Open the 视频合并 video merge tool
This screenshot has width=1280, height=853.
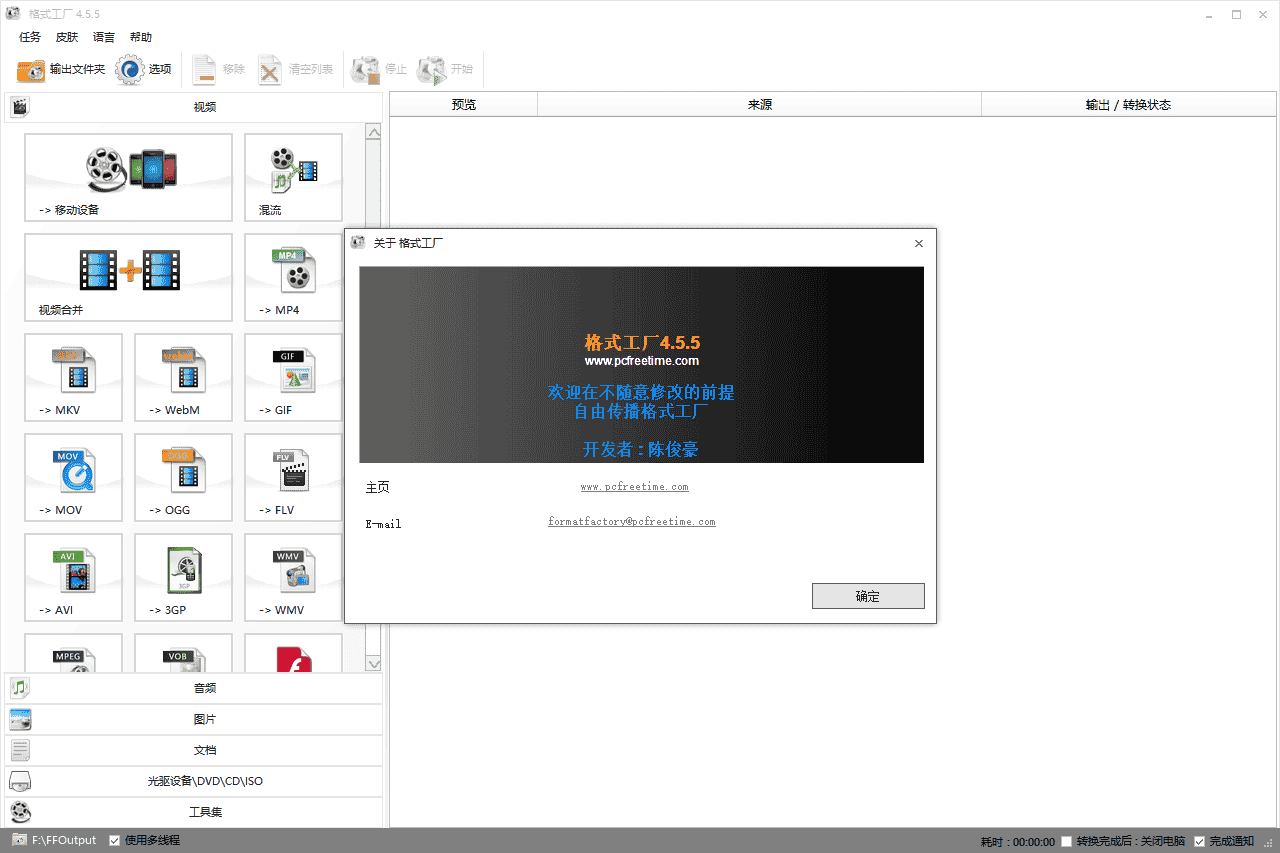point(128,278)
